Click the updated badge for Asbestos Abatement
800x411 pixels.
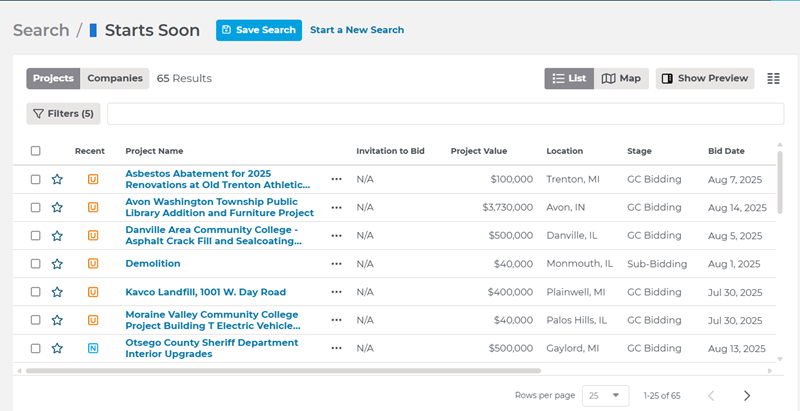93,179
